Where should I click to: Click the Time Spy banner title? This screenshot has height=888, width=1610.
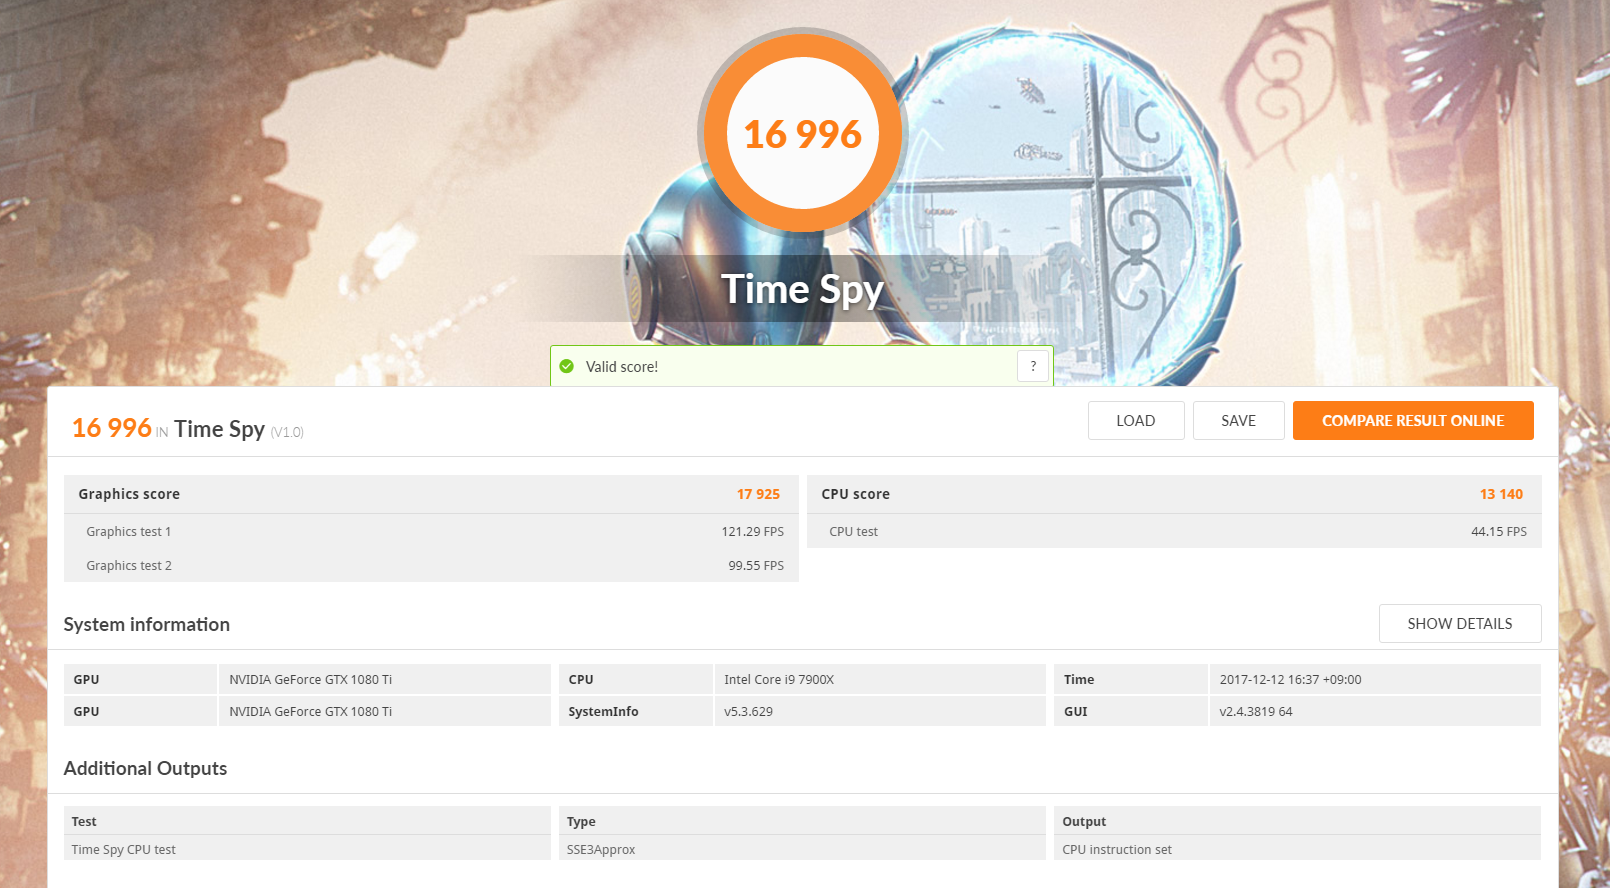[x=802, y=289]
